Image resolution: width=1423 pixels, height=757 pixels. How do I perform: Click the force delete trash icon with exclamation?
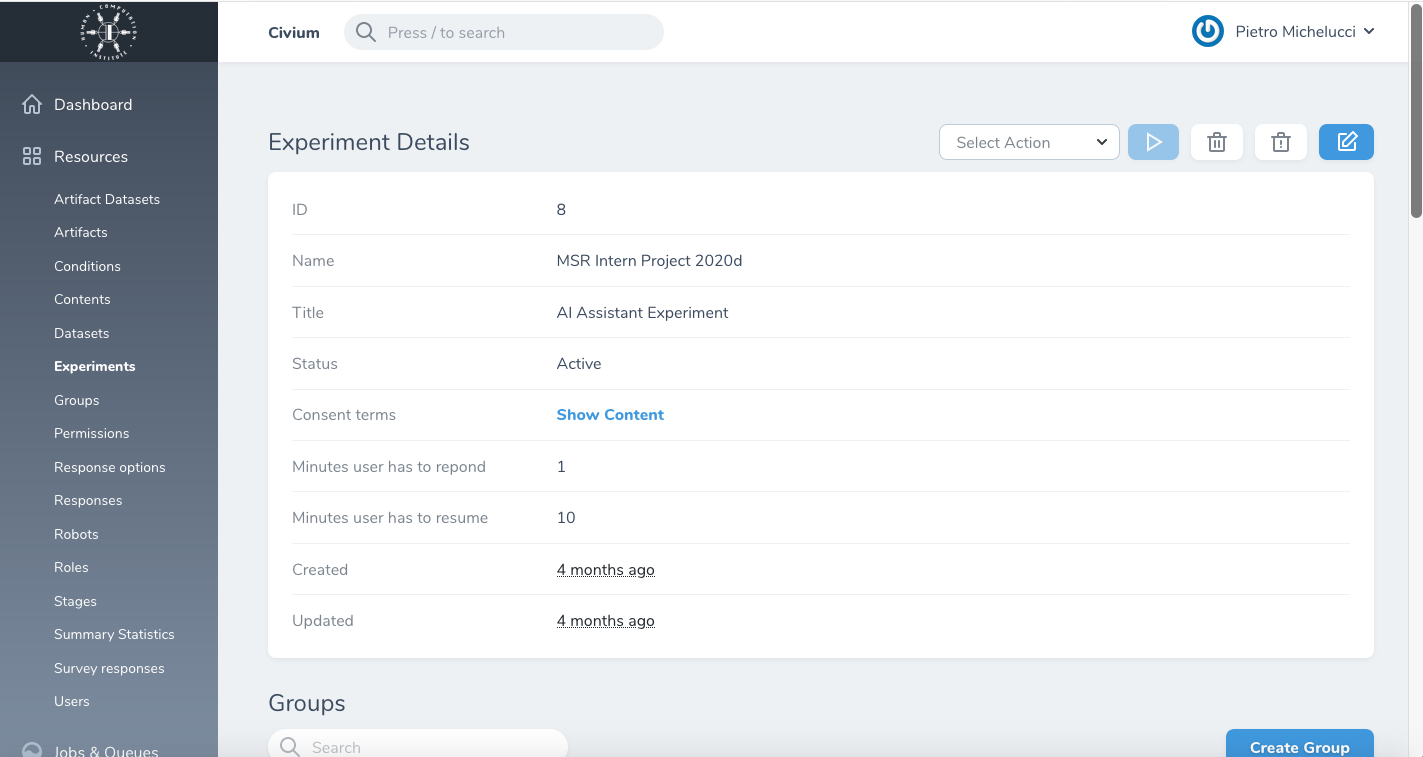click(1281, 142)
